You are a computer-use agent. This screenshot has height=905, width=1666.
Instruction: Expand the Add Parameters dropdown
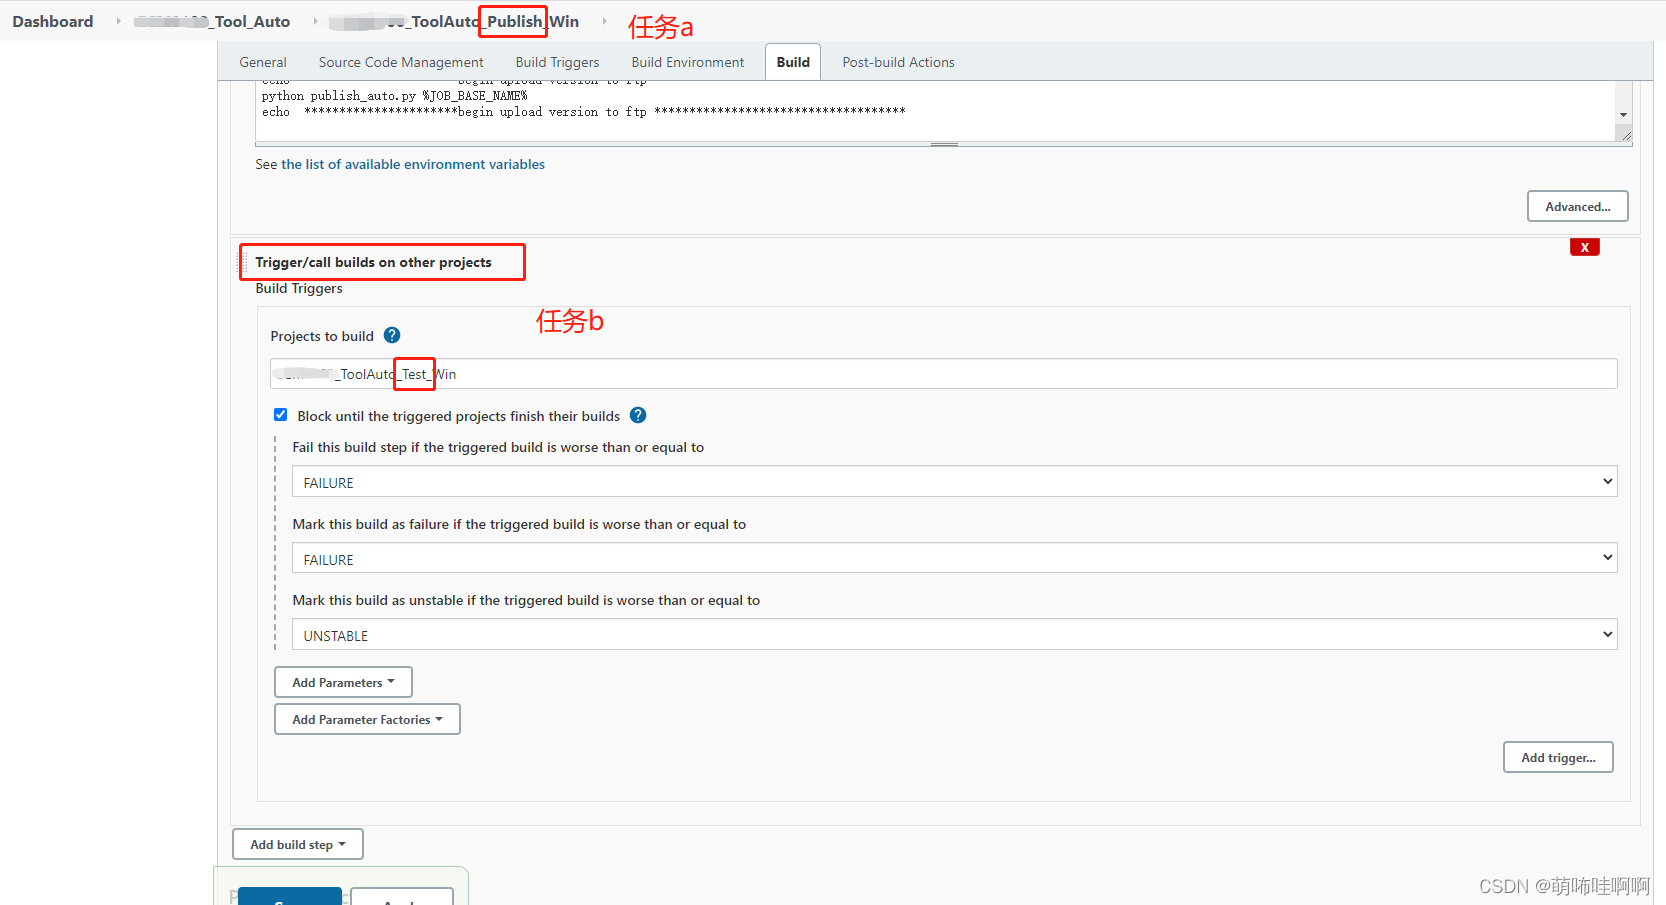[343, 682]
